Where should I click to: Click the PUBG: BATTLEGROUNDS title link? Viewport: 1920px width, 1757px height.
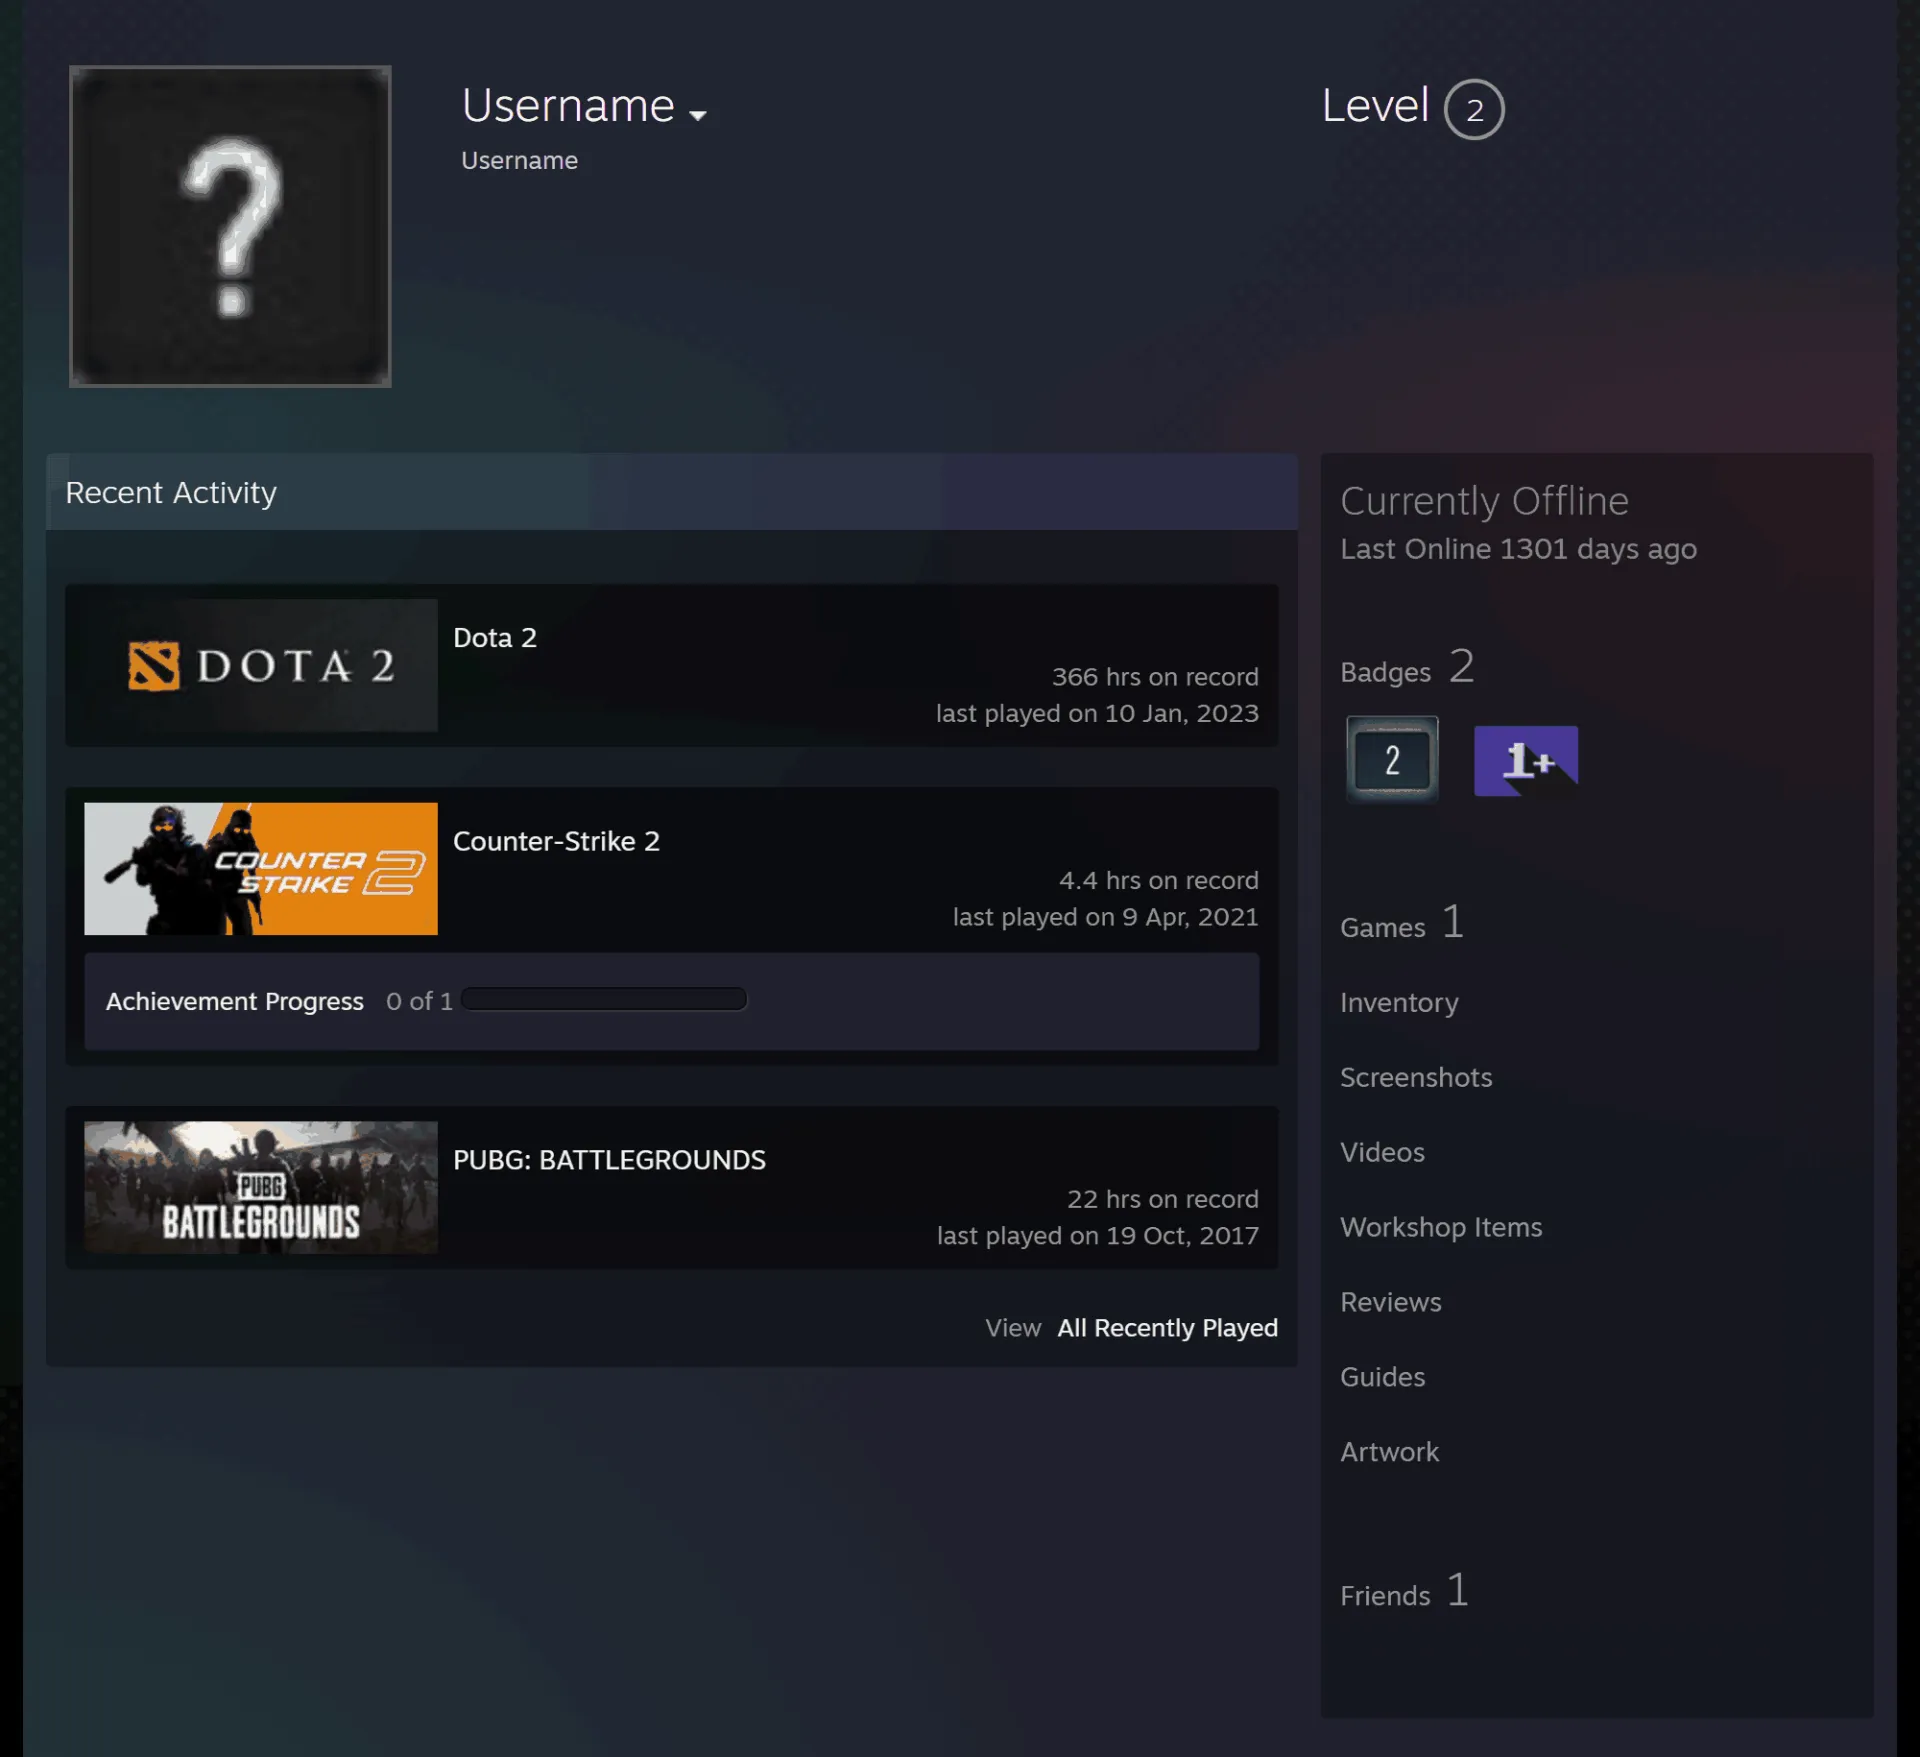[x=609, y=1160]
